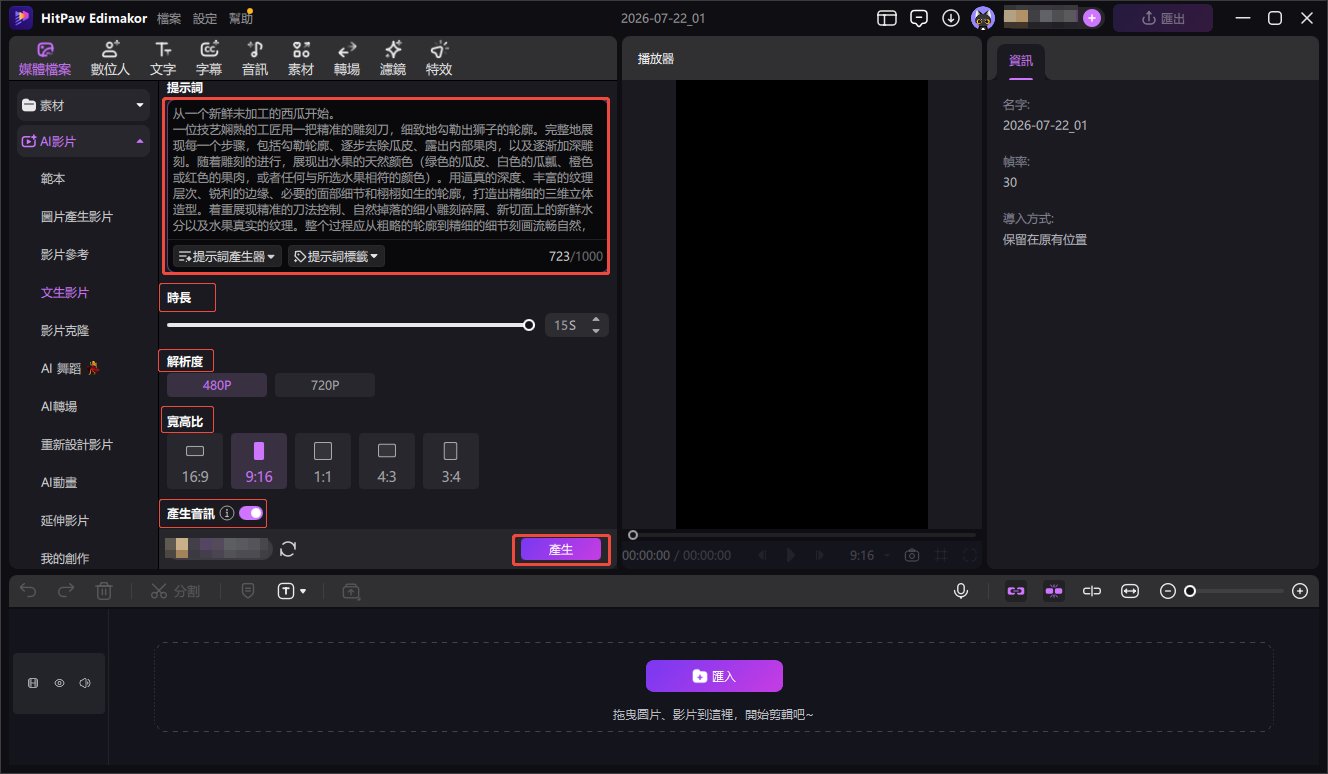1328x774 pixels.
Task: Open the feedback message icon
Action: click(x=919, y=18)
